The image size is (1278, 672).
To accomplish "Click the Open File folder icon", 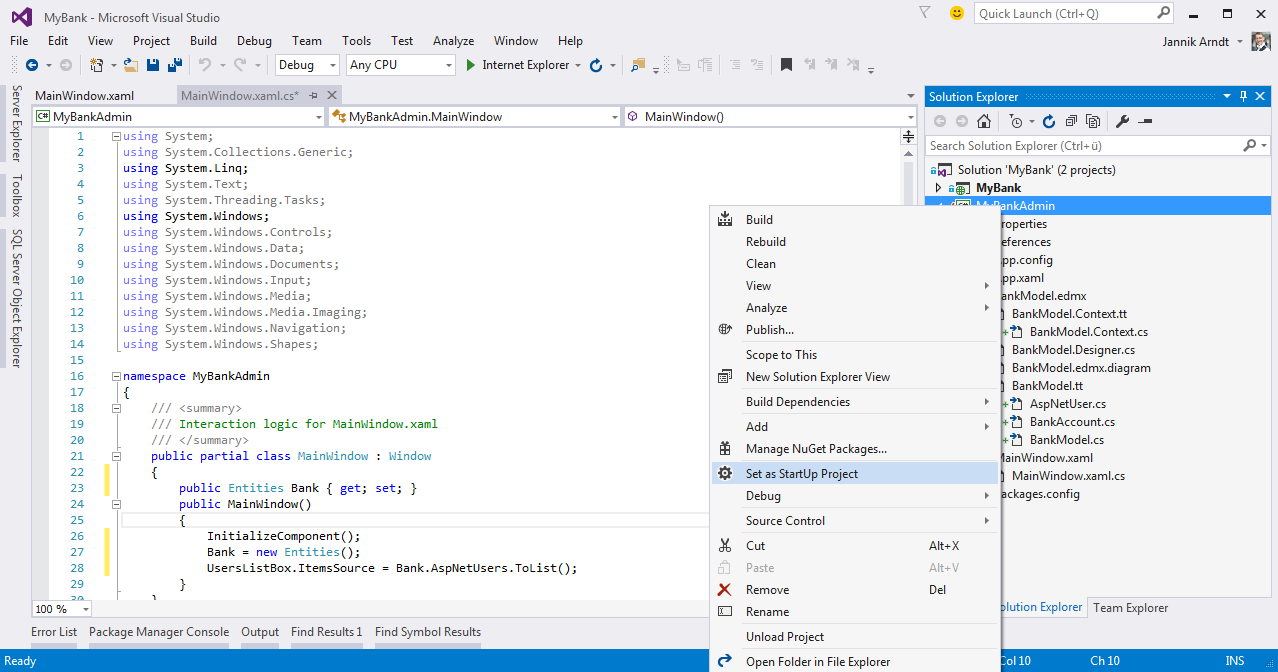I will click(131, 65).
